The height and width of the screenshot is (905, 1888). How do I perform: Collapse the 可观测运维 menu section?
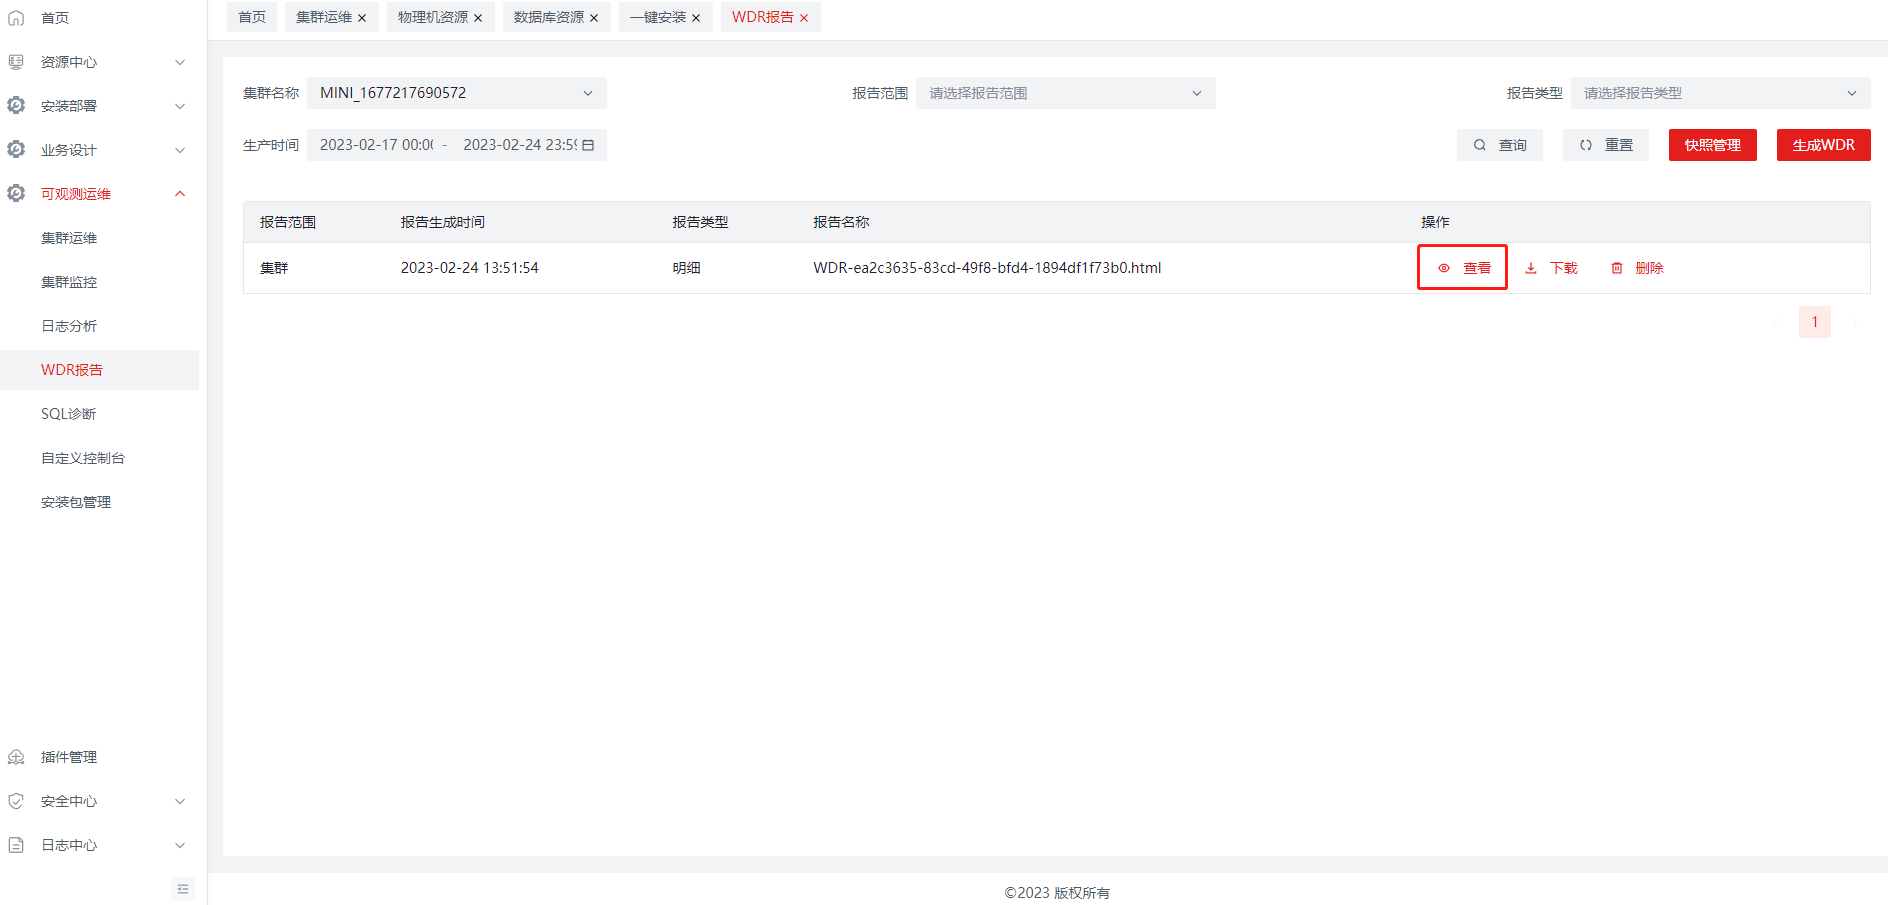(180, 194)
